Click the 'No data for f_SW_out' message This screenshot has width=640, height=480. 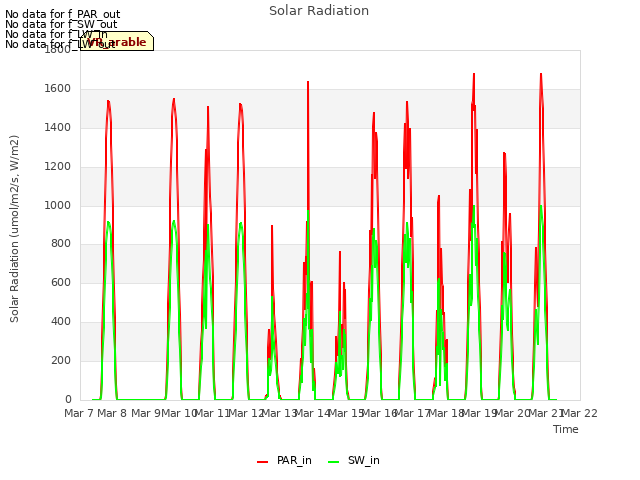pyautogui.click(x=61, y=24)
